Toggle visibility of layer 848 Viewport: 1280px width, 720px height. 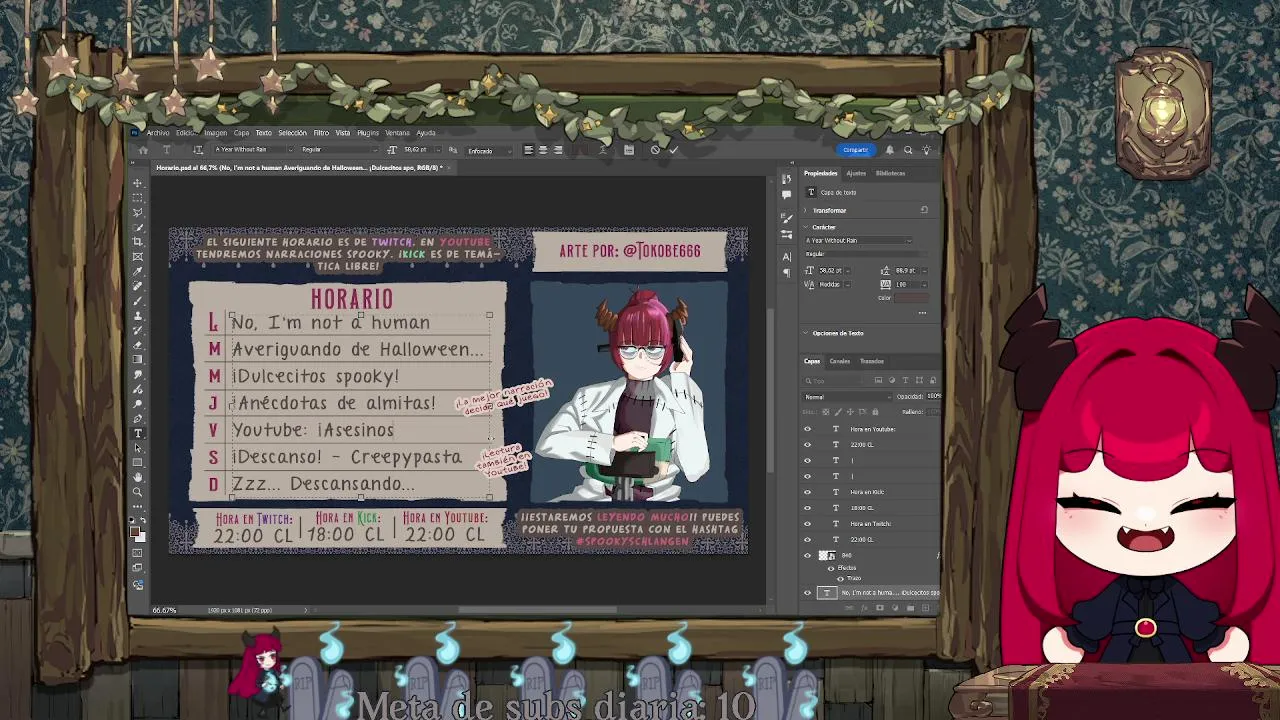(808, 555)
